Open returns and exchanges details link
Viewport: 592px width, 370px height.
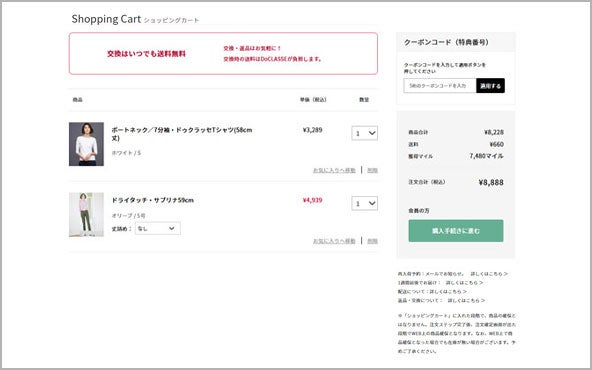click(x=466, y=301)
